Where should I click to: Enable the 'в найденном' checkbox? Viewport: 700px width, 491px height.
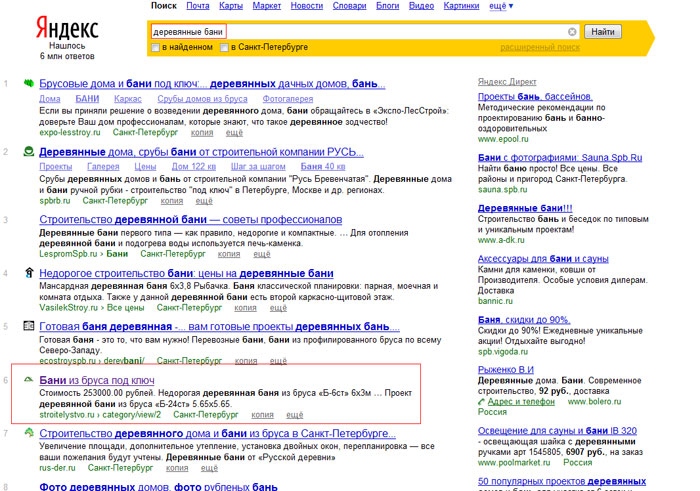pyautogui.click(x=155, y=47)
